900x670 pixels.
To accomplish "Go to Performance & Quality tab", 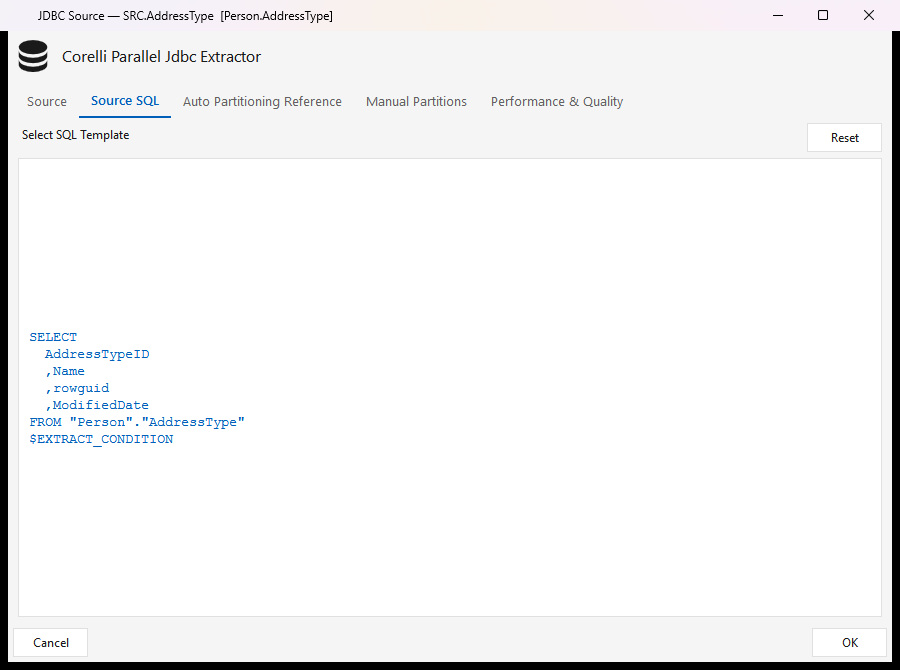I will click(x=557, y=102).
